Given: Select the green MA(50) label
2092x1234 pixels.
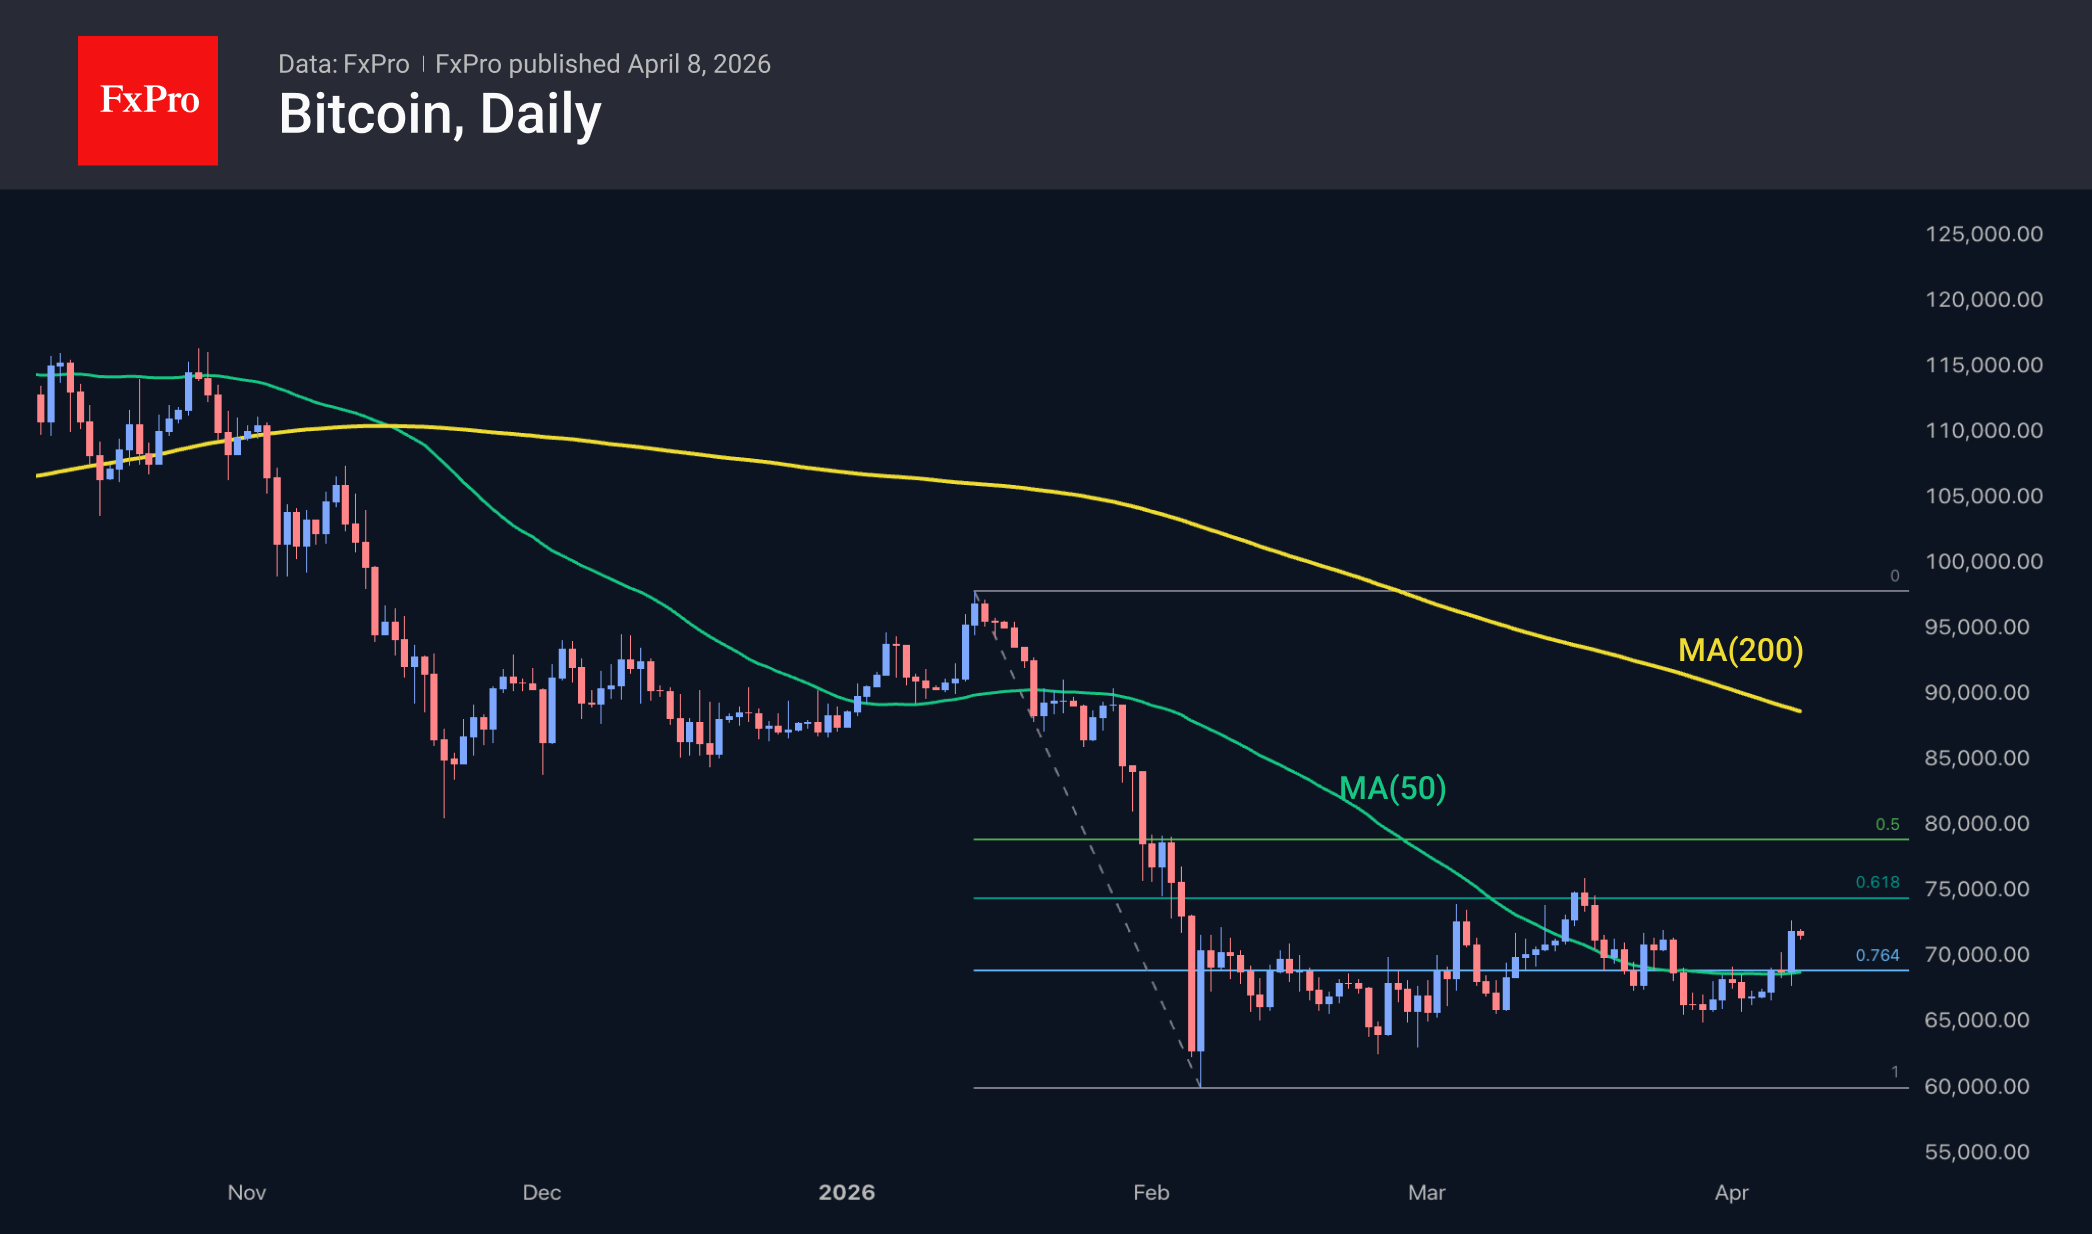Looking at the screenshot, I should [x=1392, y=788].
